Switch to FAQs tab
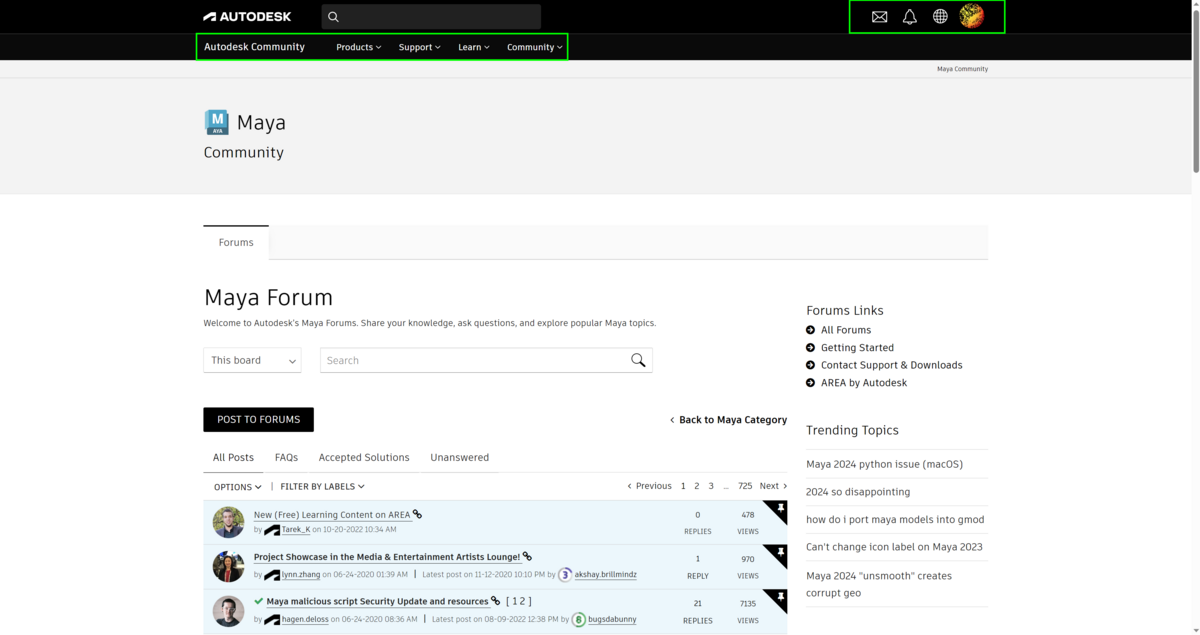Screen dimensions: 1200x635 (286, 457)
